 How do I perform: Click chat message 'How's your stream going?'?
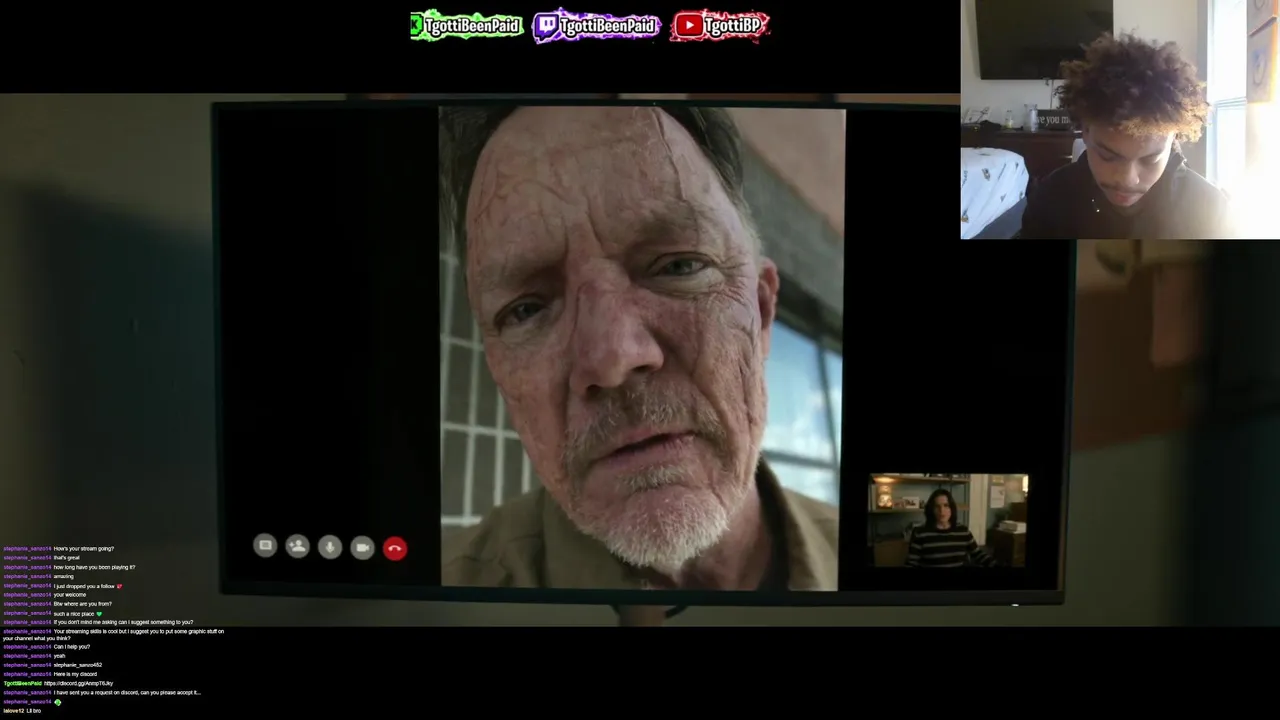(84, 548)
